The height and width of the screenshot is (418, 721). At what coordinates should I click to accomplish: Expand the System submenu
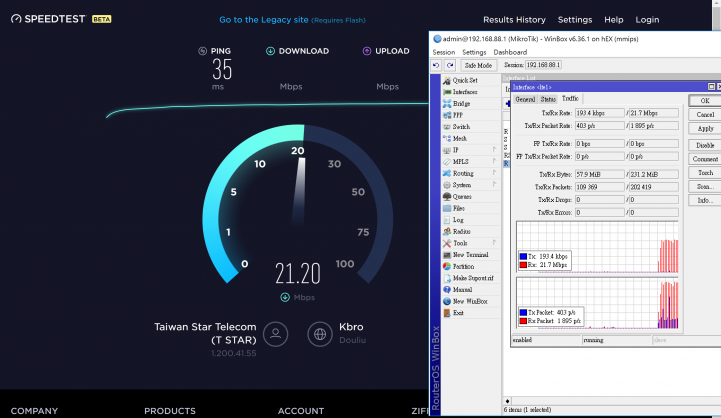[x=495, y=185]
